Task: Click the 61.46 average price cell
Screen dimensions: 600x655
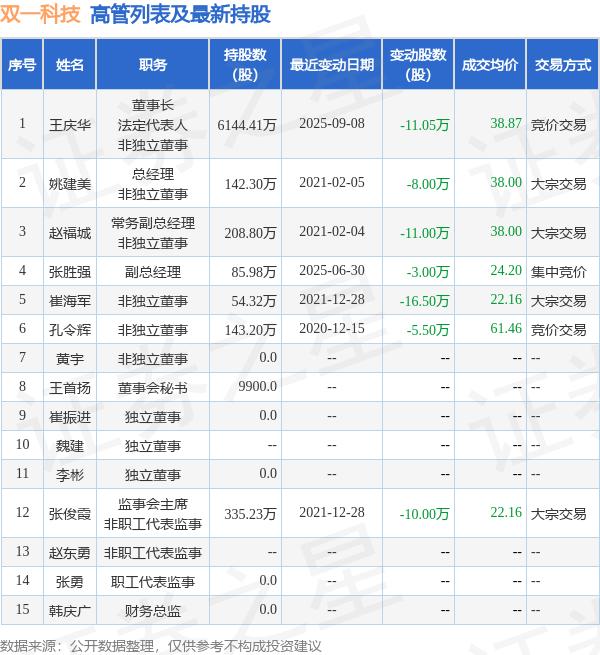Action: 506,328
